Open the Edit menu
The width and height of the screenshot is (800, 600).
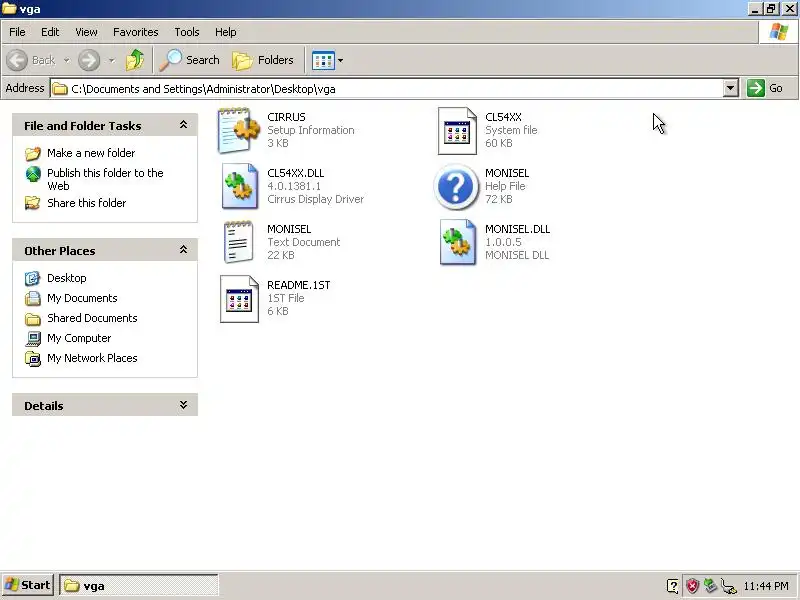50,32
